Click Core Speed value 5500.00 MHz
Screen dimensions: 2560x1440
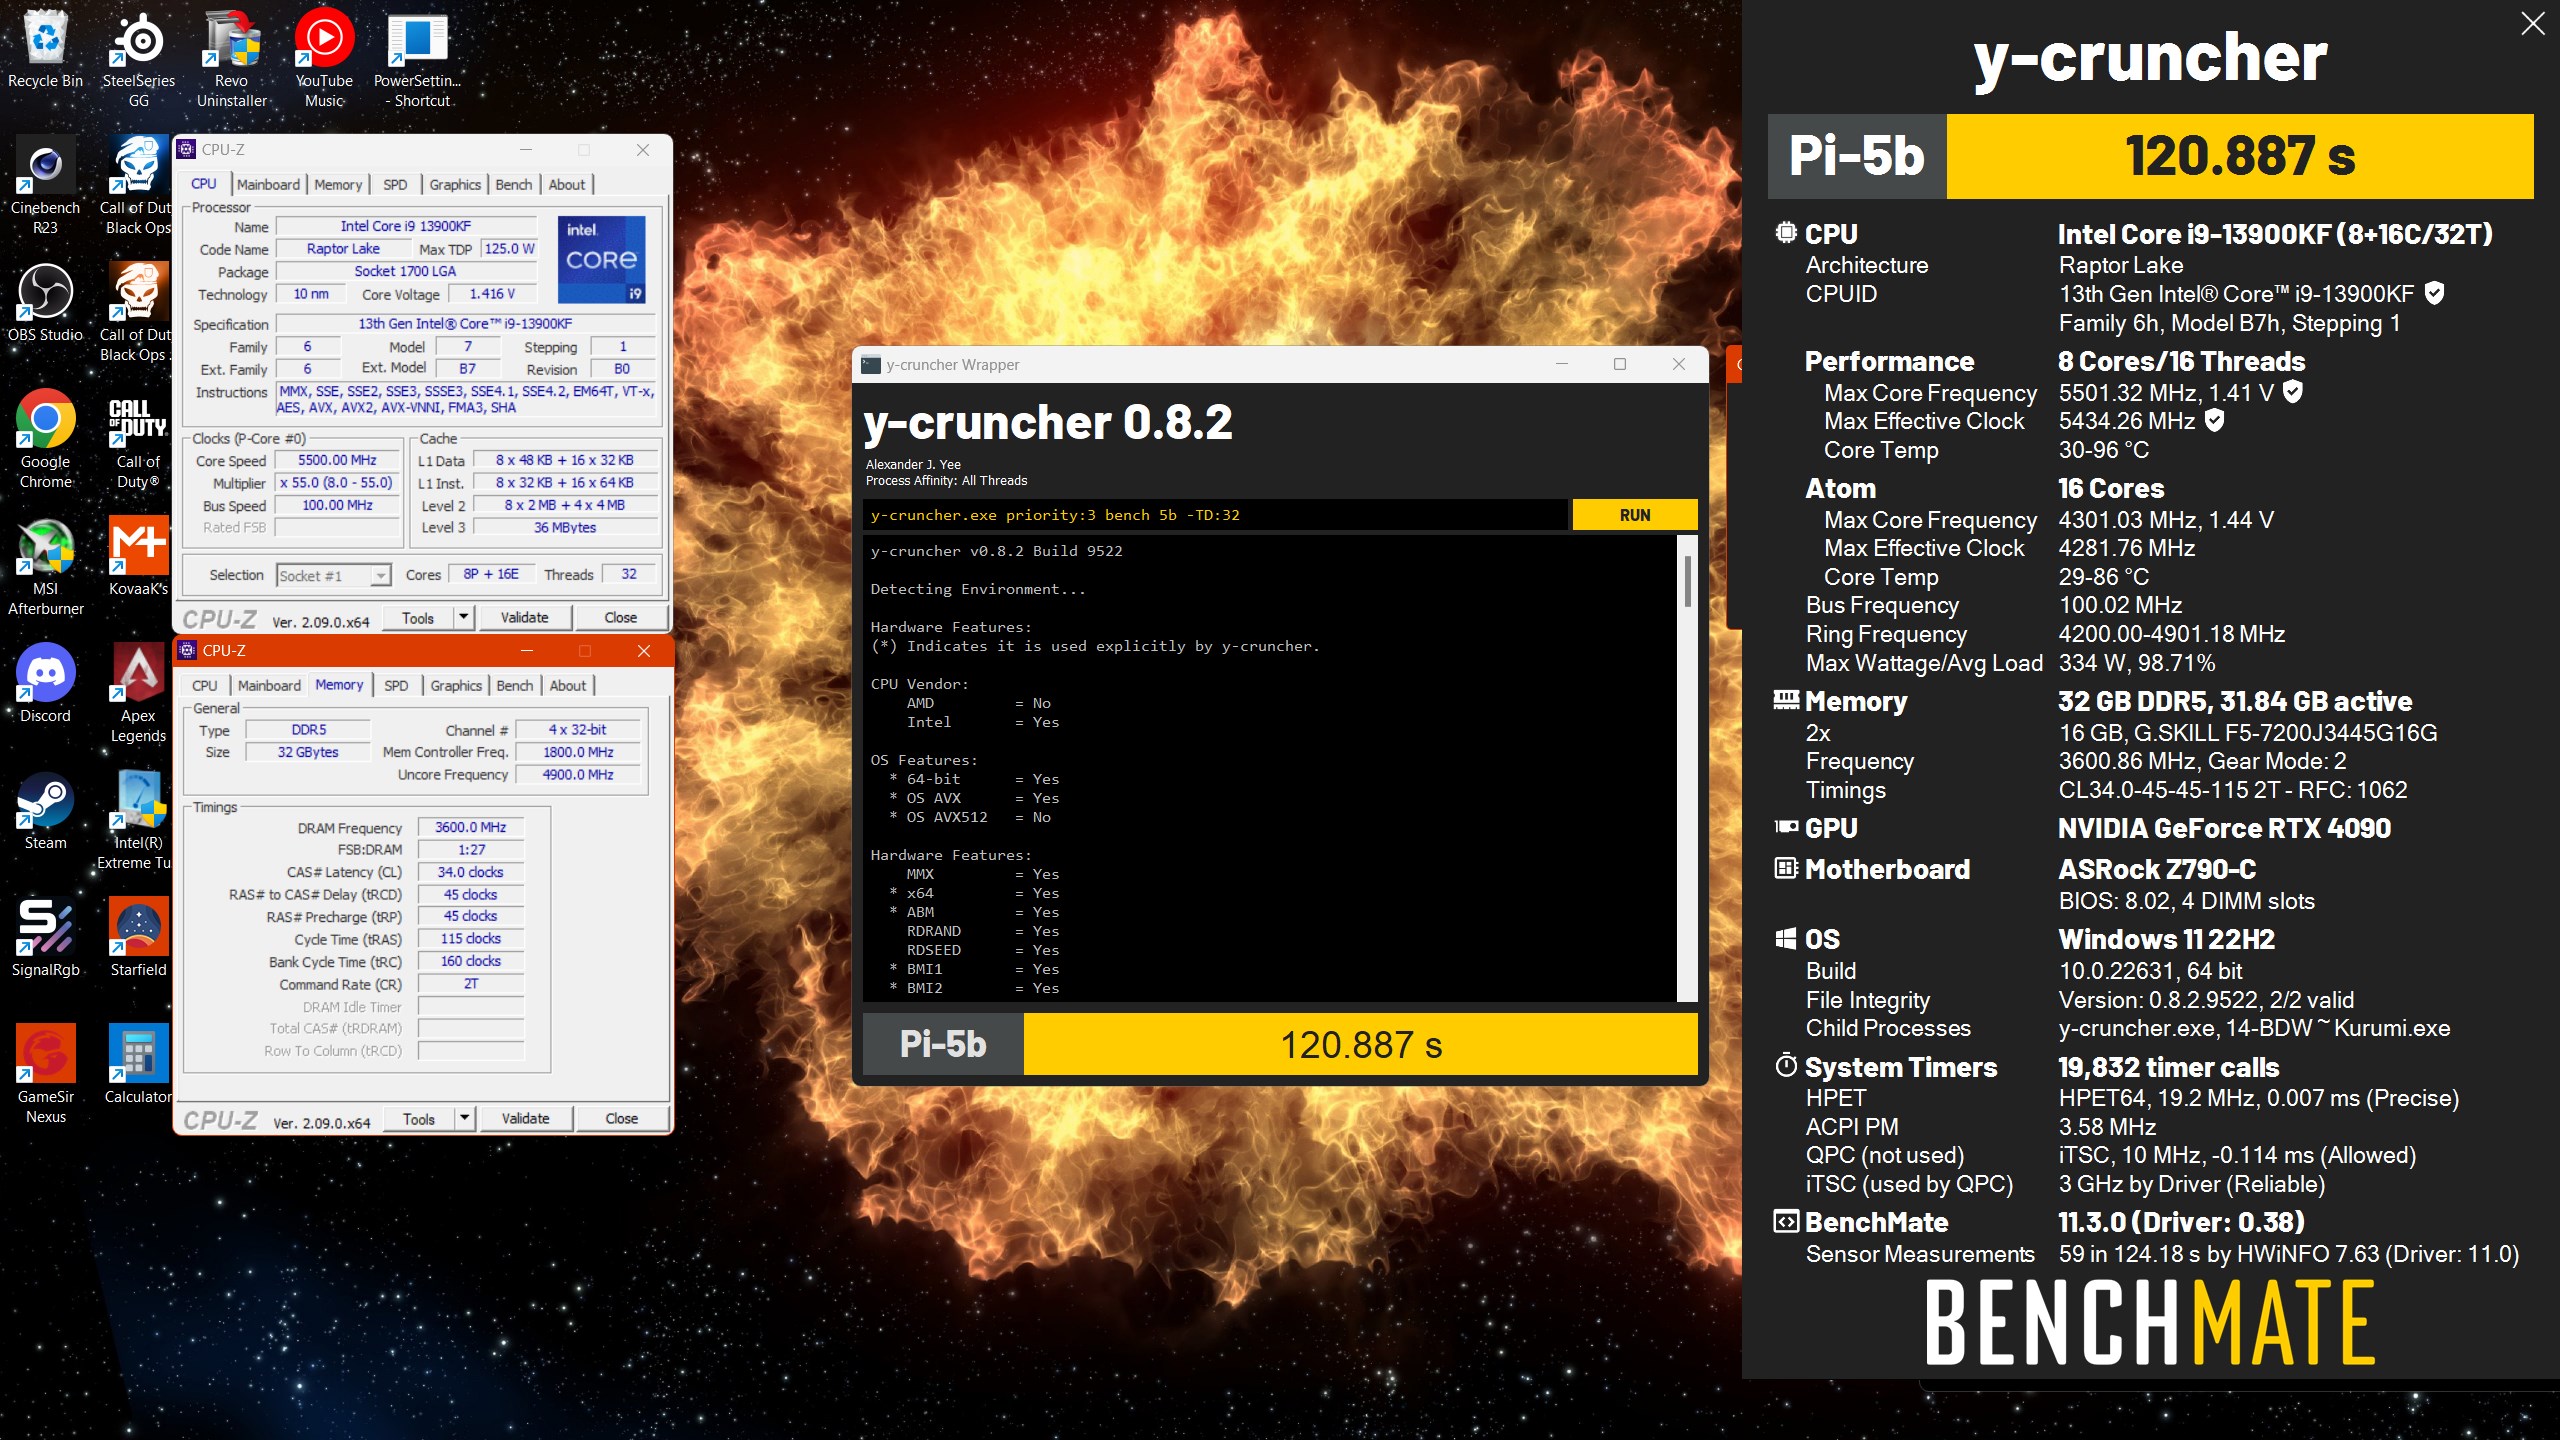click(x=337, y=460)
